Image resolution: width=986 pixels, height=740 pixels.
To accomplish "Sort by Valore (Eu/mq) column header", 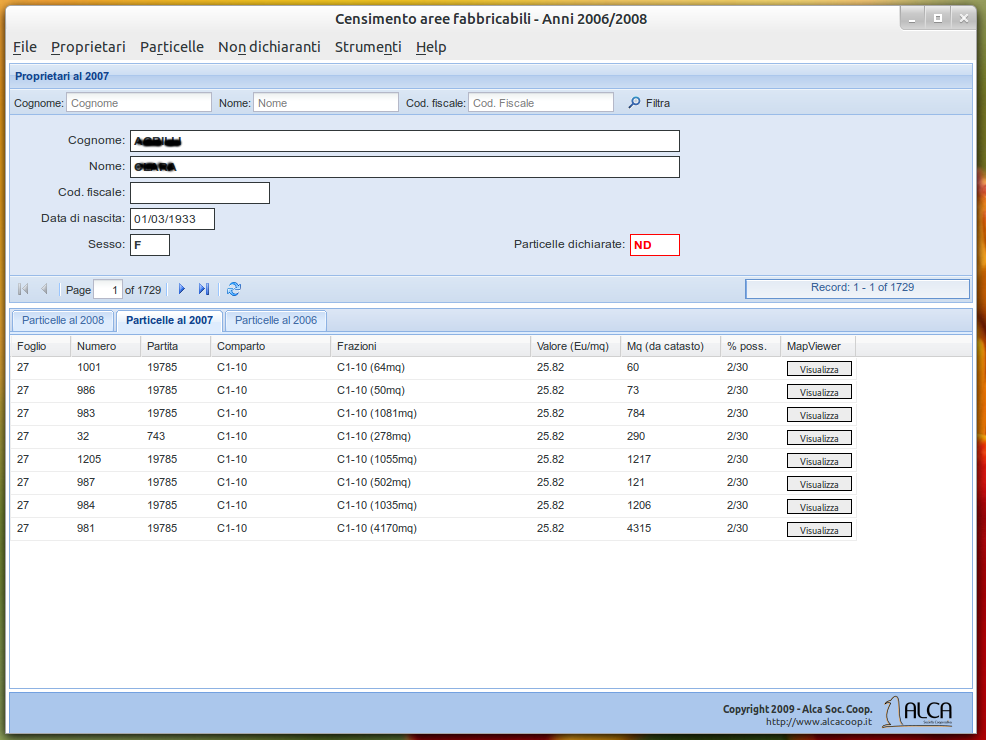I will [x=575, y=346].
